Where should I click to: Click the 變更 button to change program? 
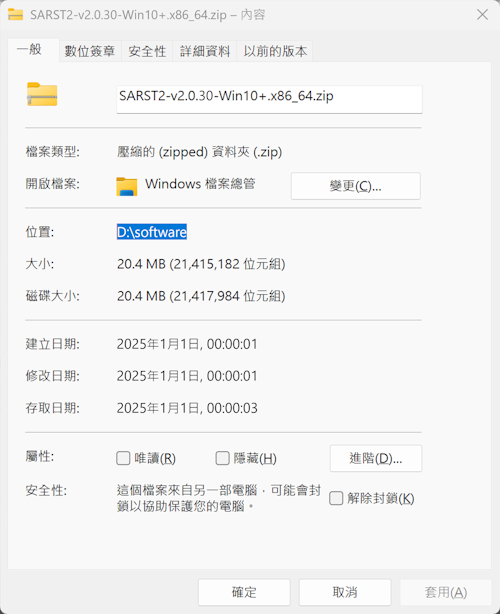tap(356, 186)
